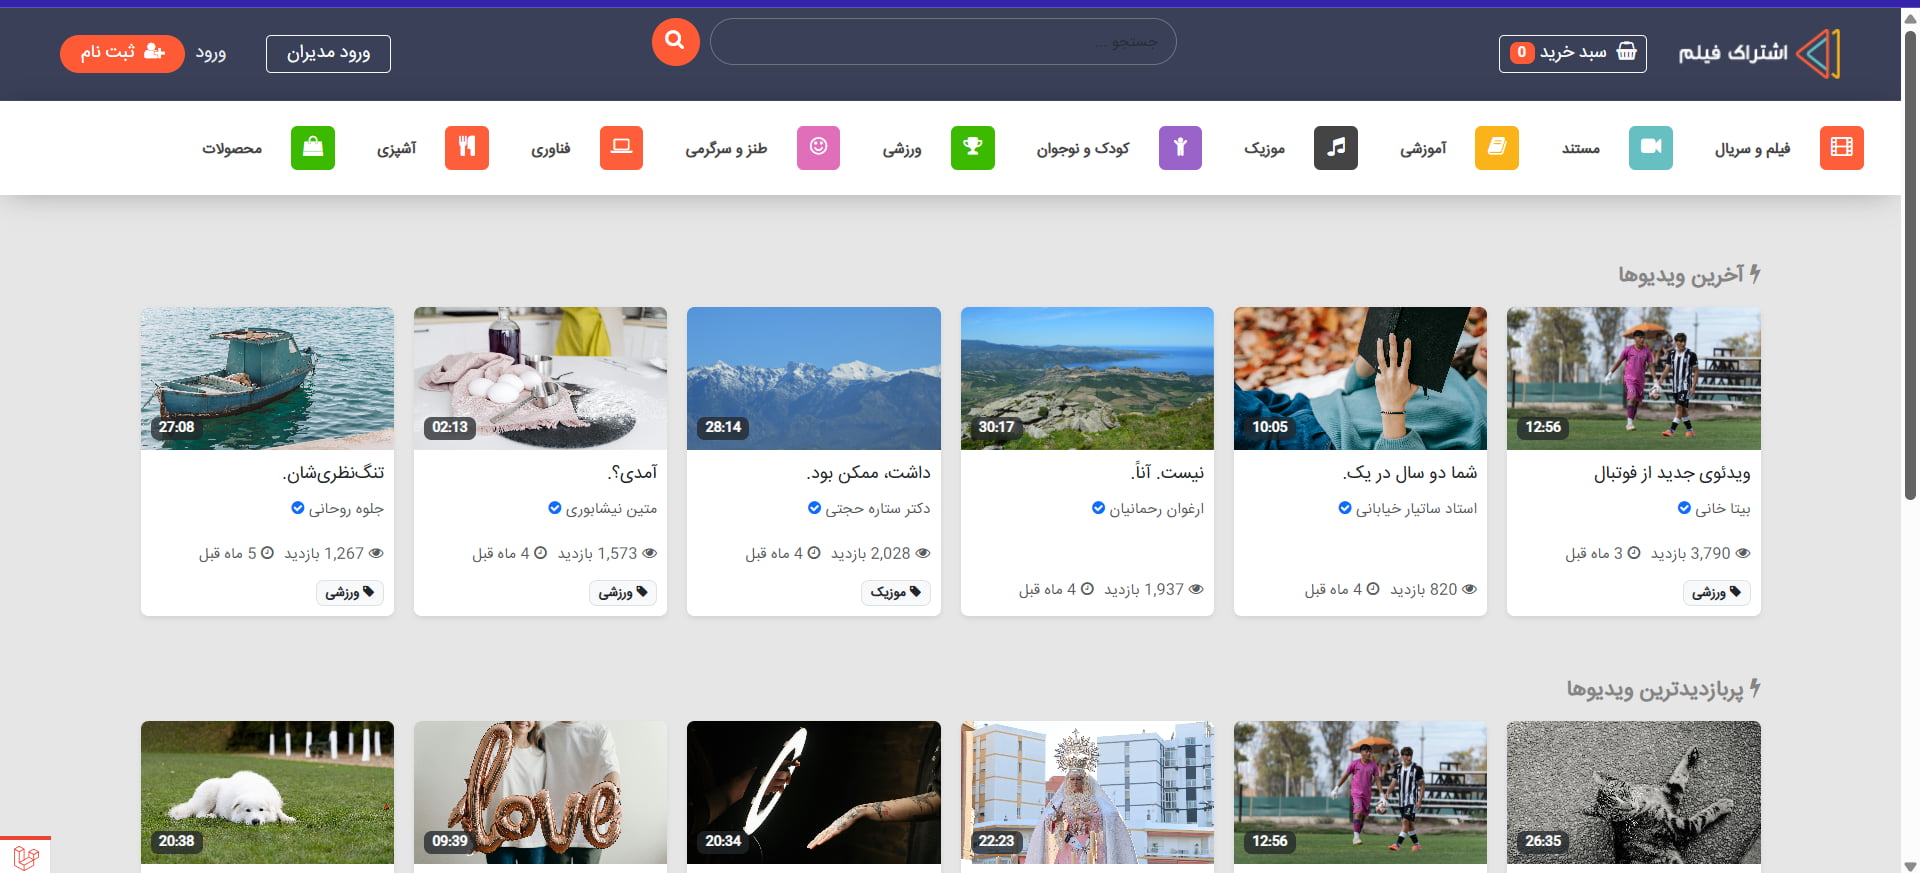Open the coastal landscape thumbnail with duration 30:17
This screenshot has width=1920, height=873.
[1087, 378]
